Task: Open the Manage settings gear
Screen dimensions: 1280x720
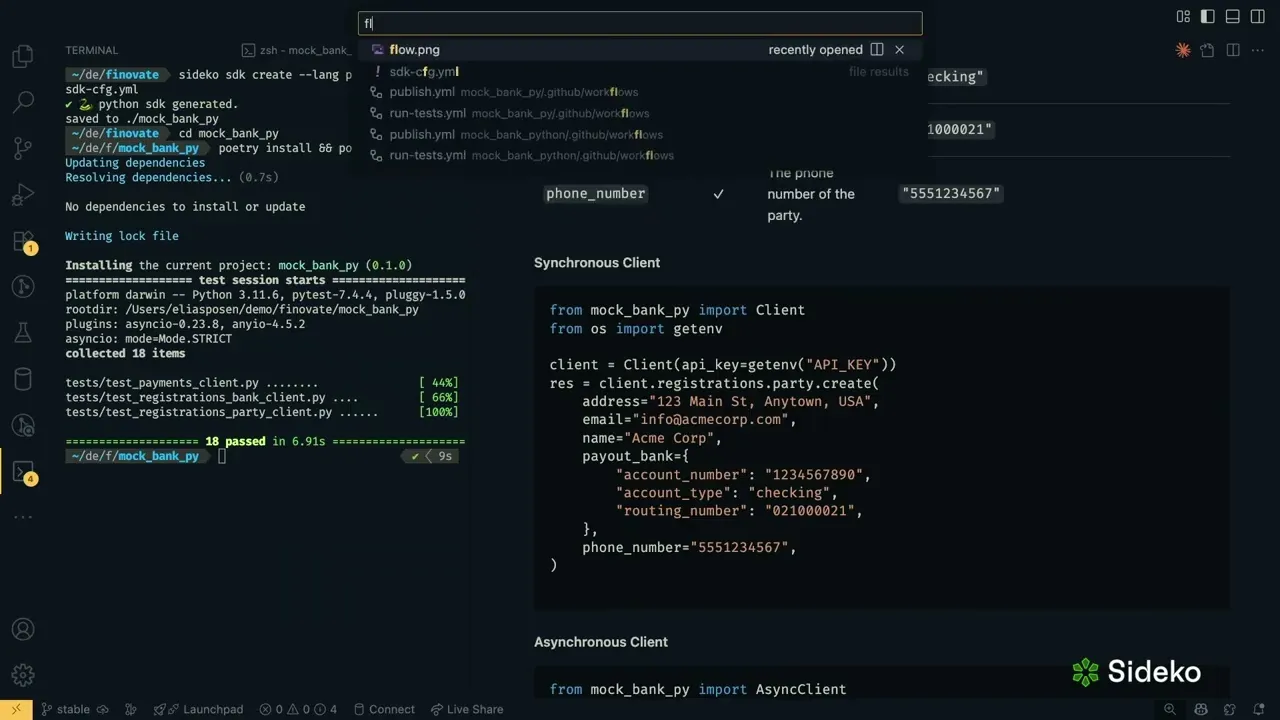Action: coord(22,675)
